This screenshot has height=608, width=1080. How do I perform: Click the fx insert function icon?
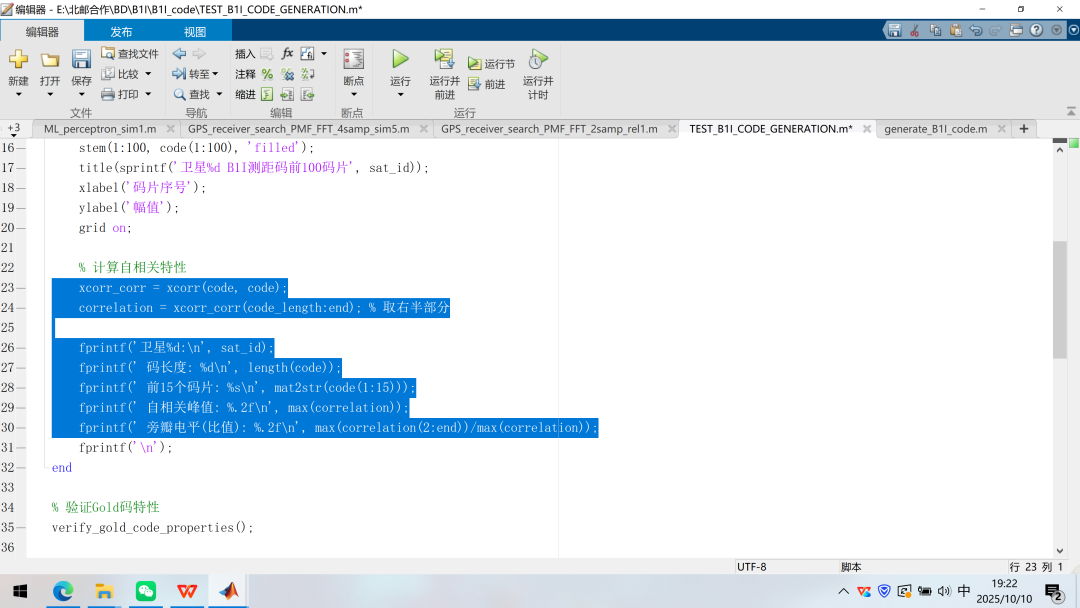point(287,53)
